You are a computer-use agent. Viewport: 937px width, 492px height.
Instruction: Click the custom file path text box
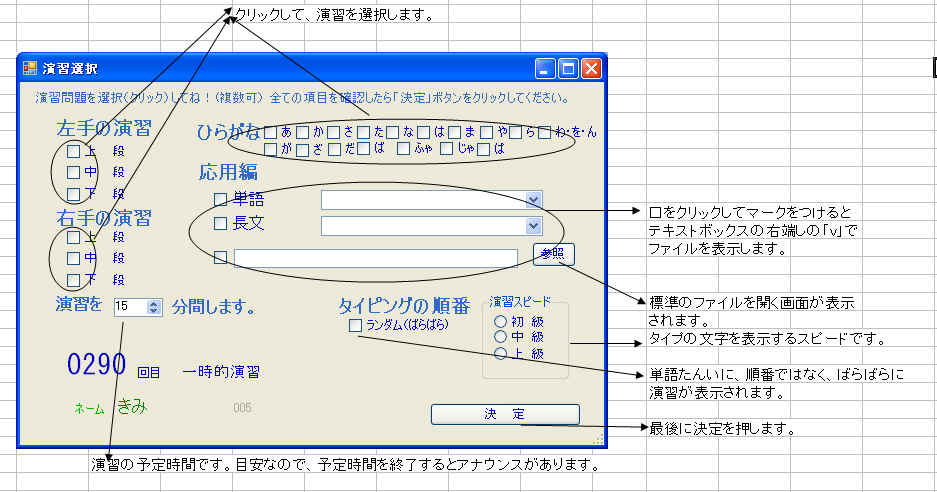375,258
